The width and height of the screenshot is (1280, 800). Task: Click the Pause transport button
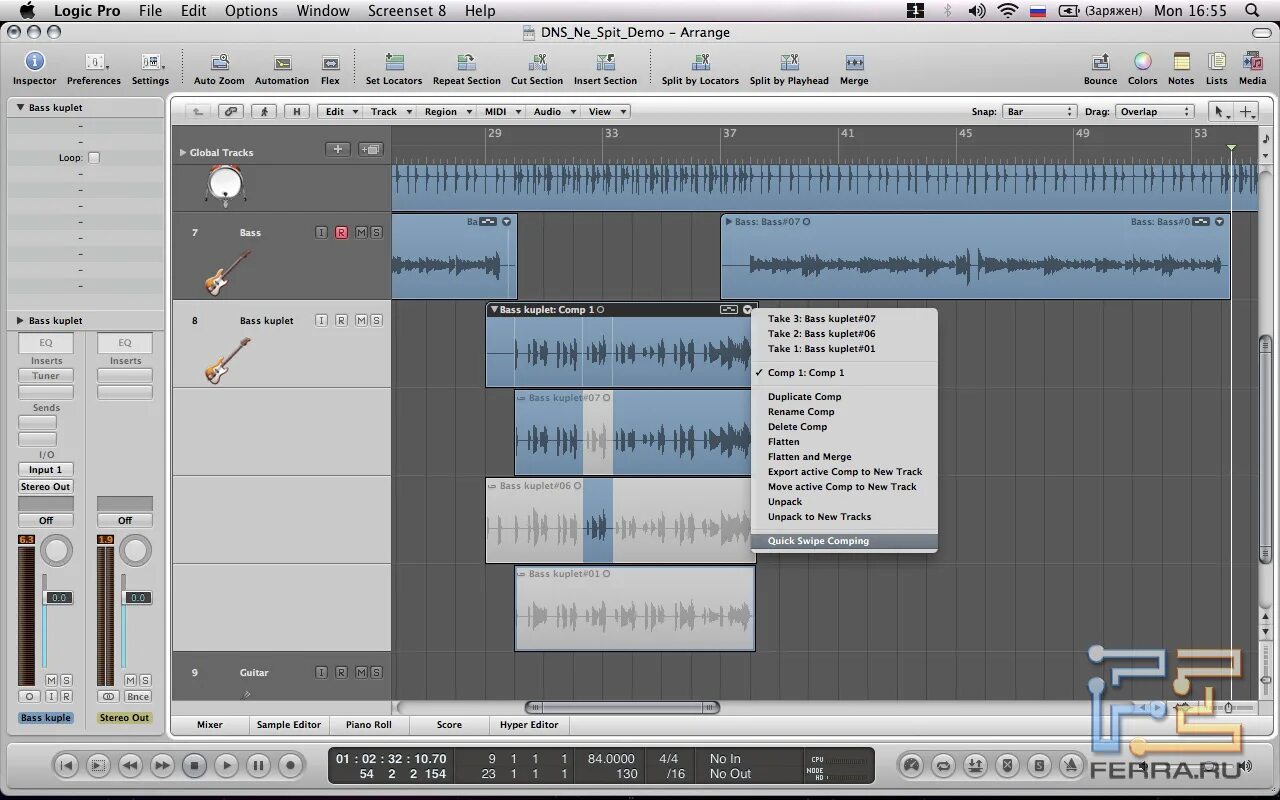click(x=258, y=766)
